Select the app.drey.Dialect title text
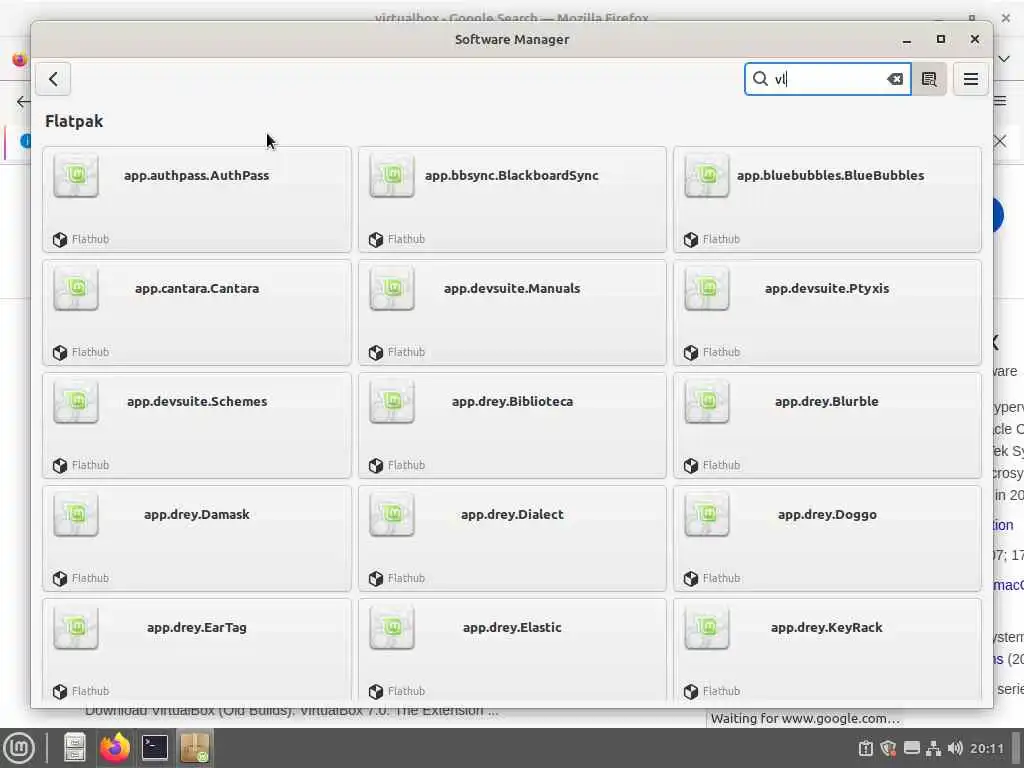This screenshot has width=1024, height=768. click(512, 514)
